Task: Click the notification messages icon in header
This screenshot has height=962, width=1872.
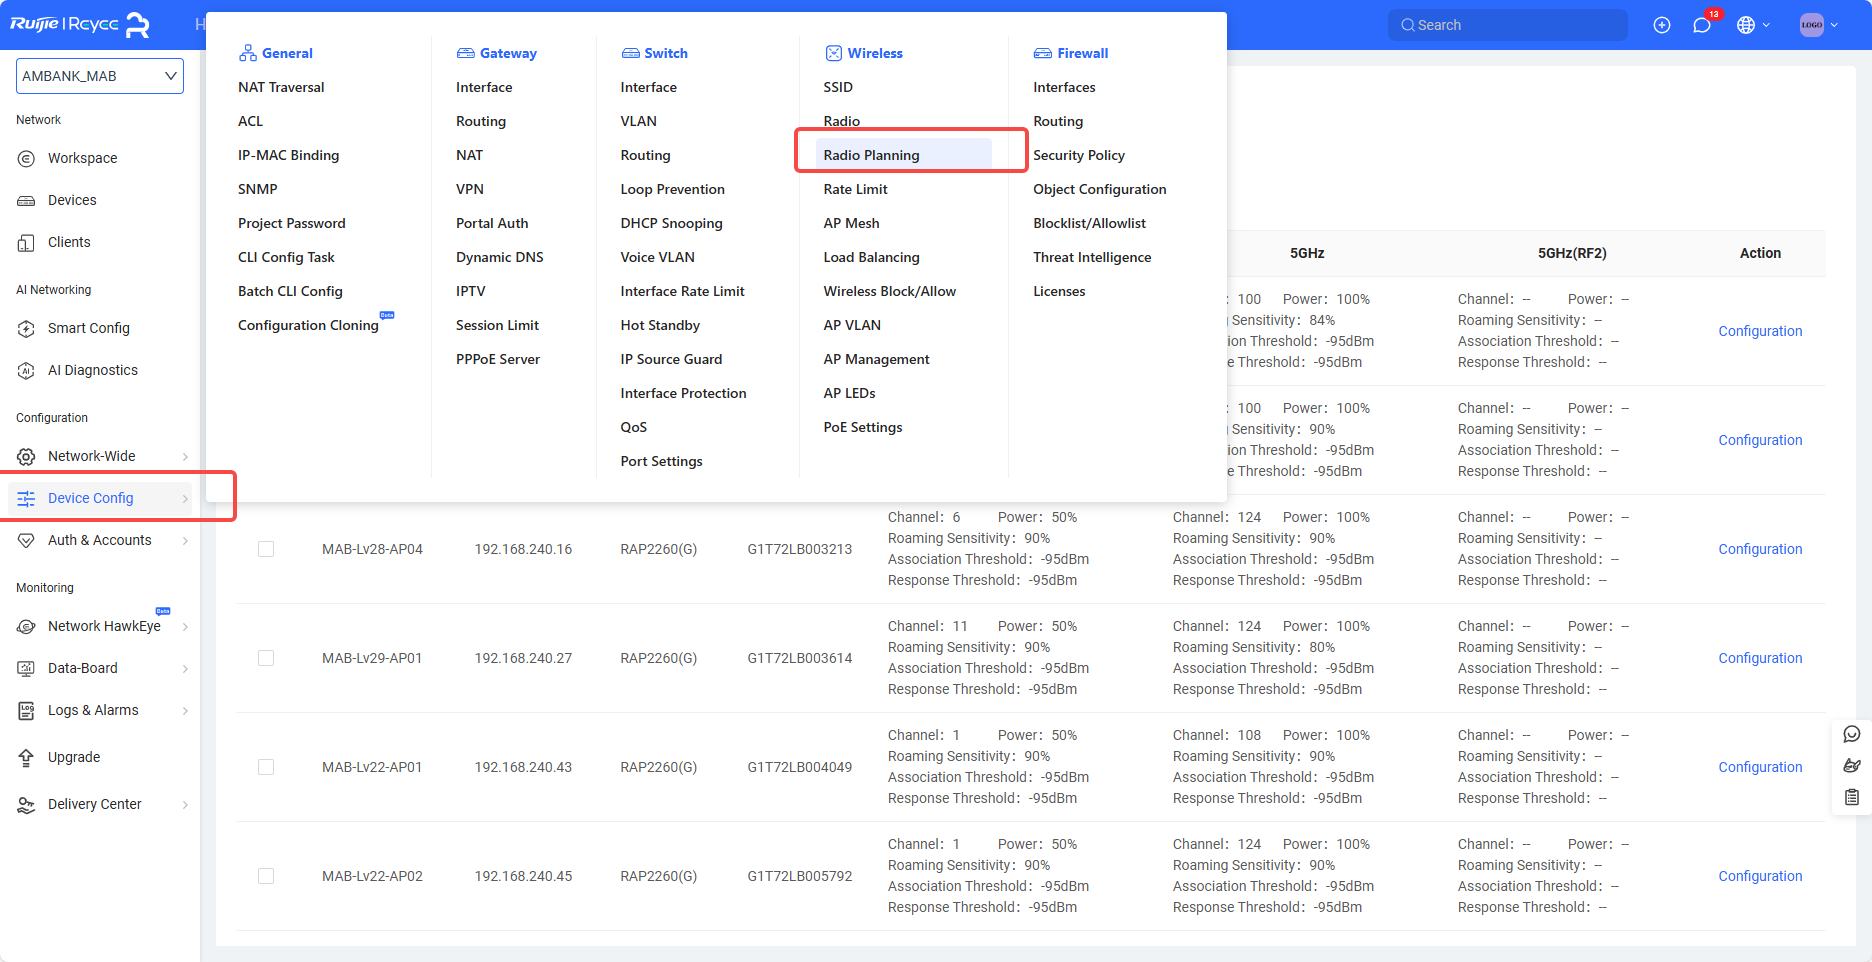Action: pos(1702,25)
